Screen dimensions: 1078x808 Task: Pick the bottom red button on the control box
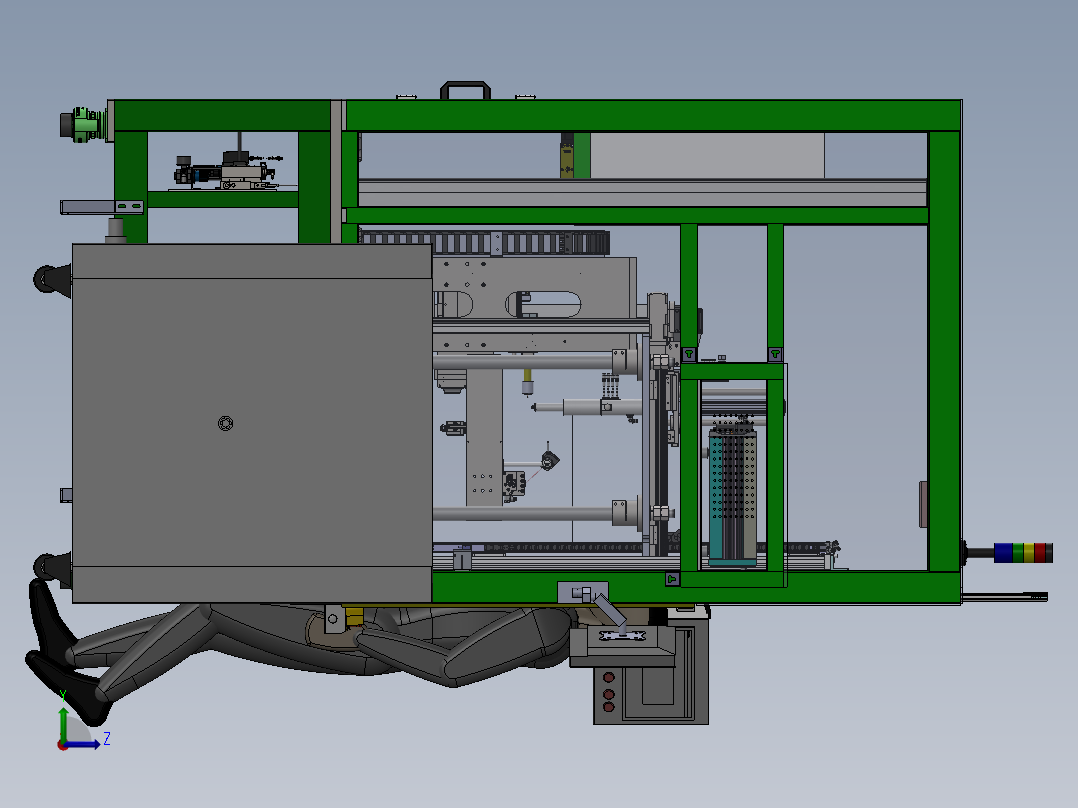pos(608,707)
